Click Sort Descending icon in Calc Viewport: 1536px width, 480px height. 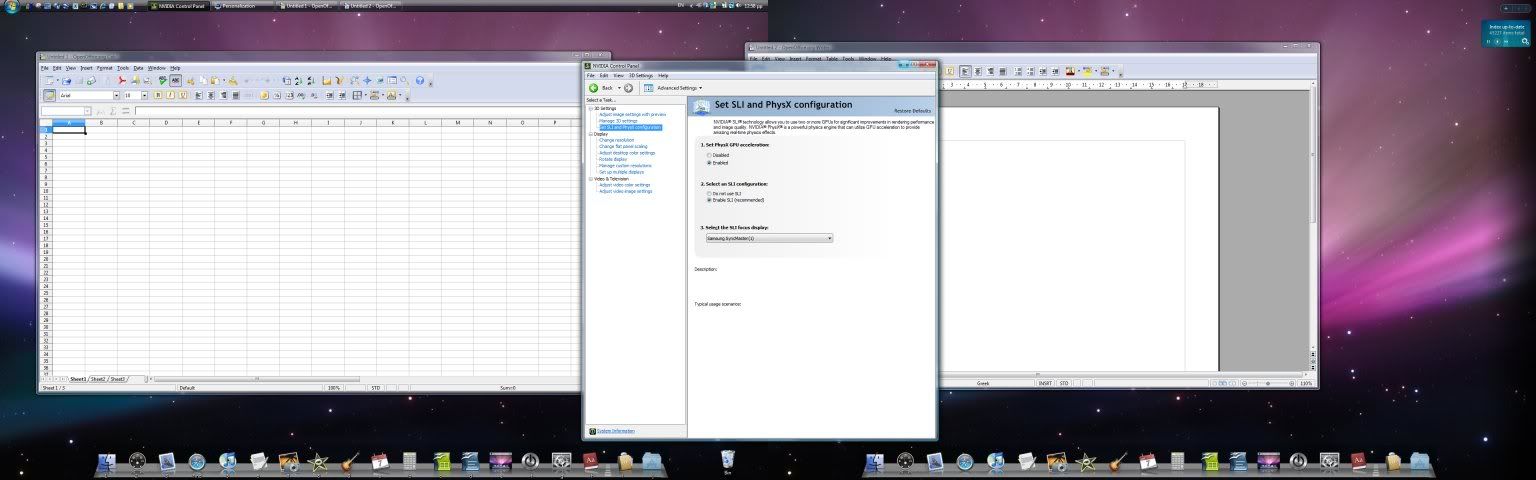coord(311,81)
